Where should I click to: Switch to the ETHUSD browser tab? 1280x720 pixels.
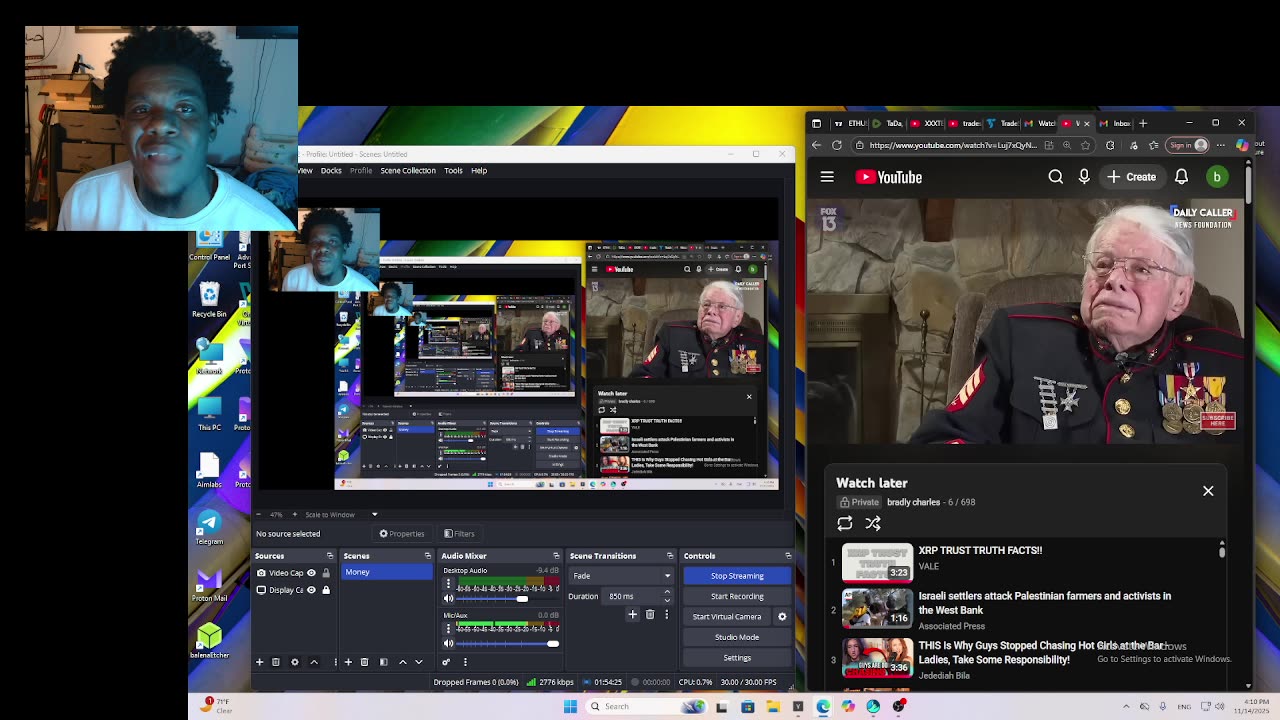pyautogui.click(x=850, y=123)
